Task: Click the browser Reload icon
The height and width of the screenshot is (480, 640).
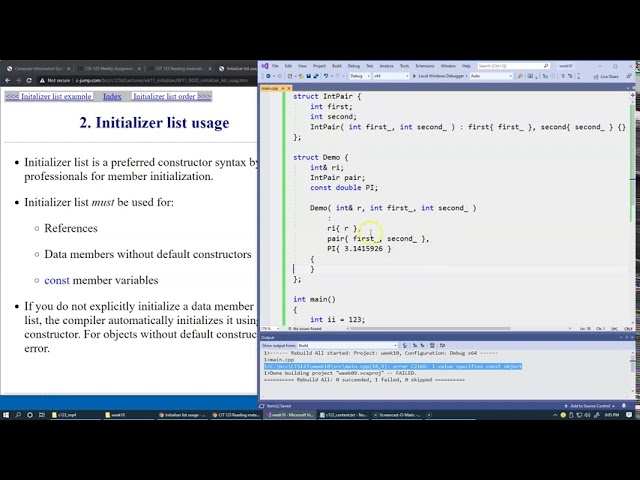Action: click(x=29, y=80)
